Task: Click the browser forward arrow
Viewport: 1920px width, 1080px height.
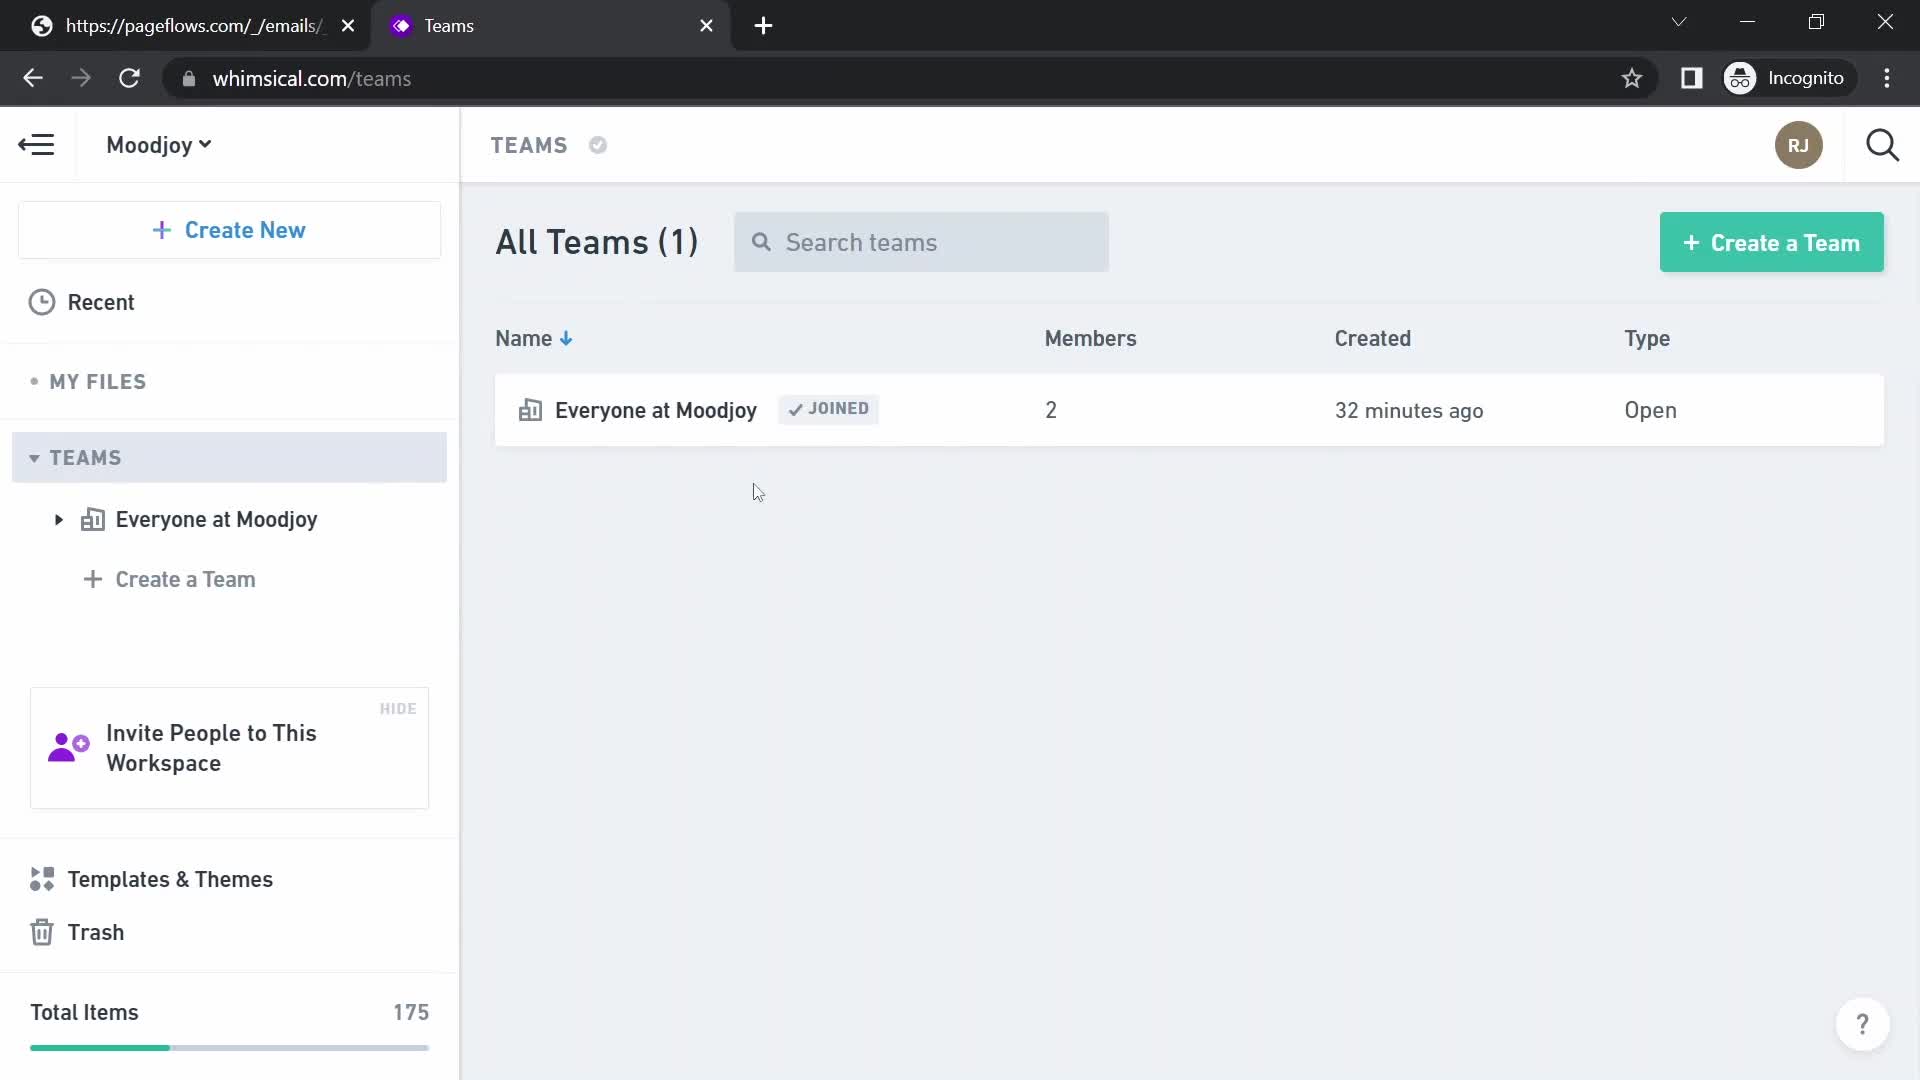Action: 81,78
